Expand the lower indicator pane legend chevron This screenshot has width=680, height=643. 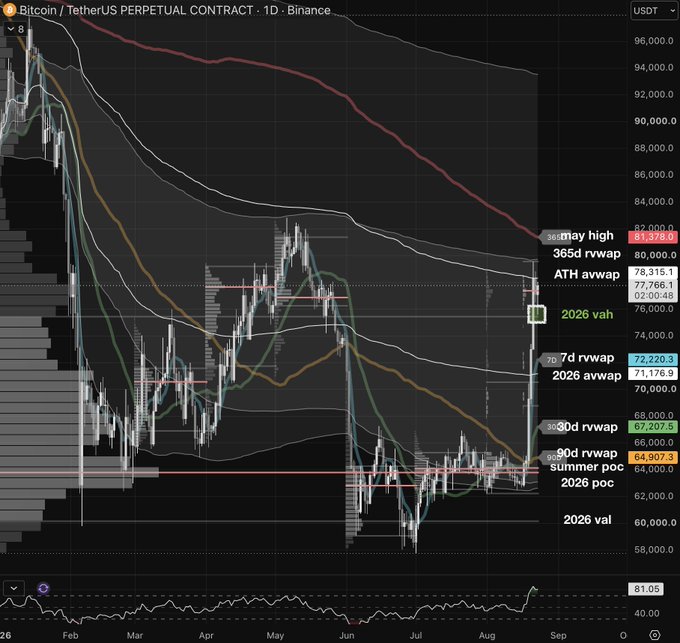pyautogui.click(x=14, y=588)
